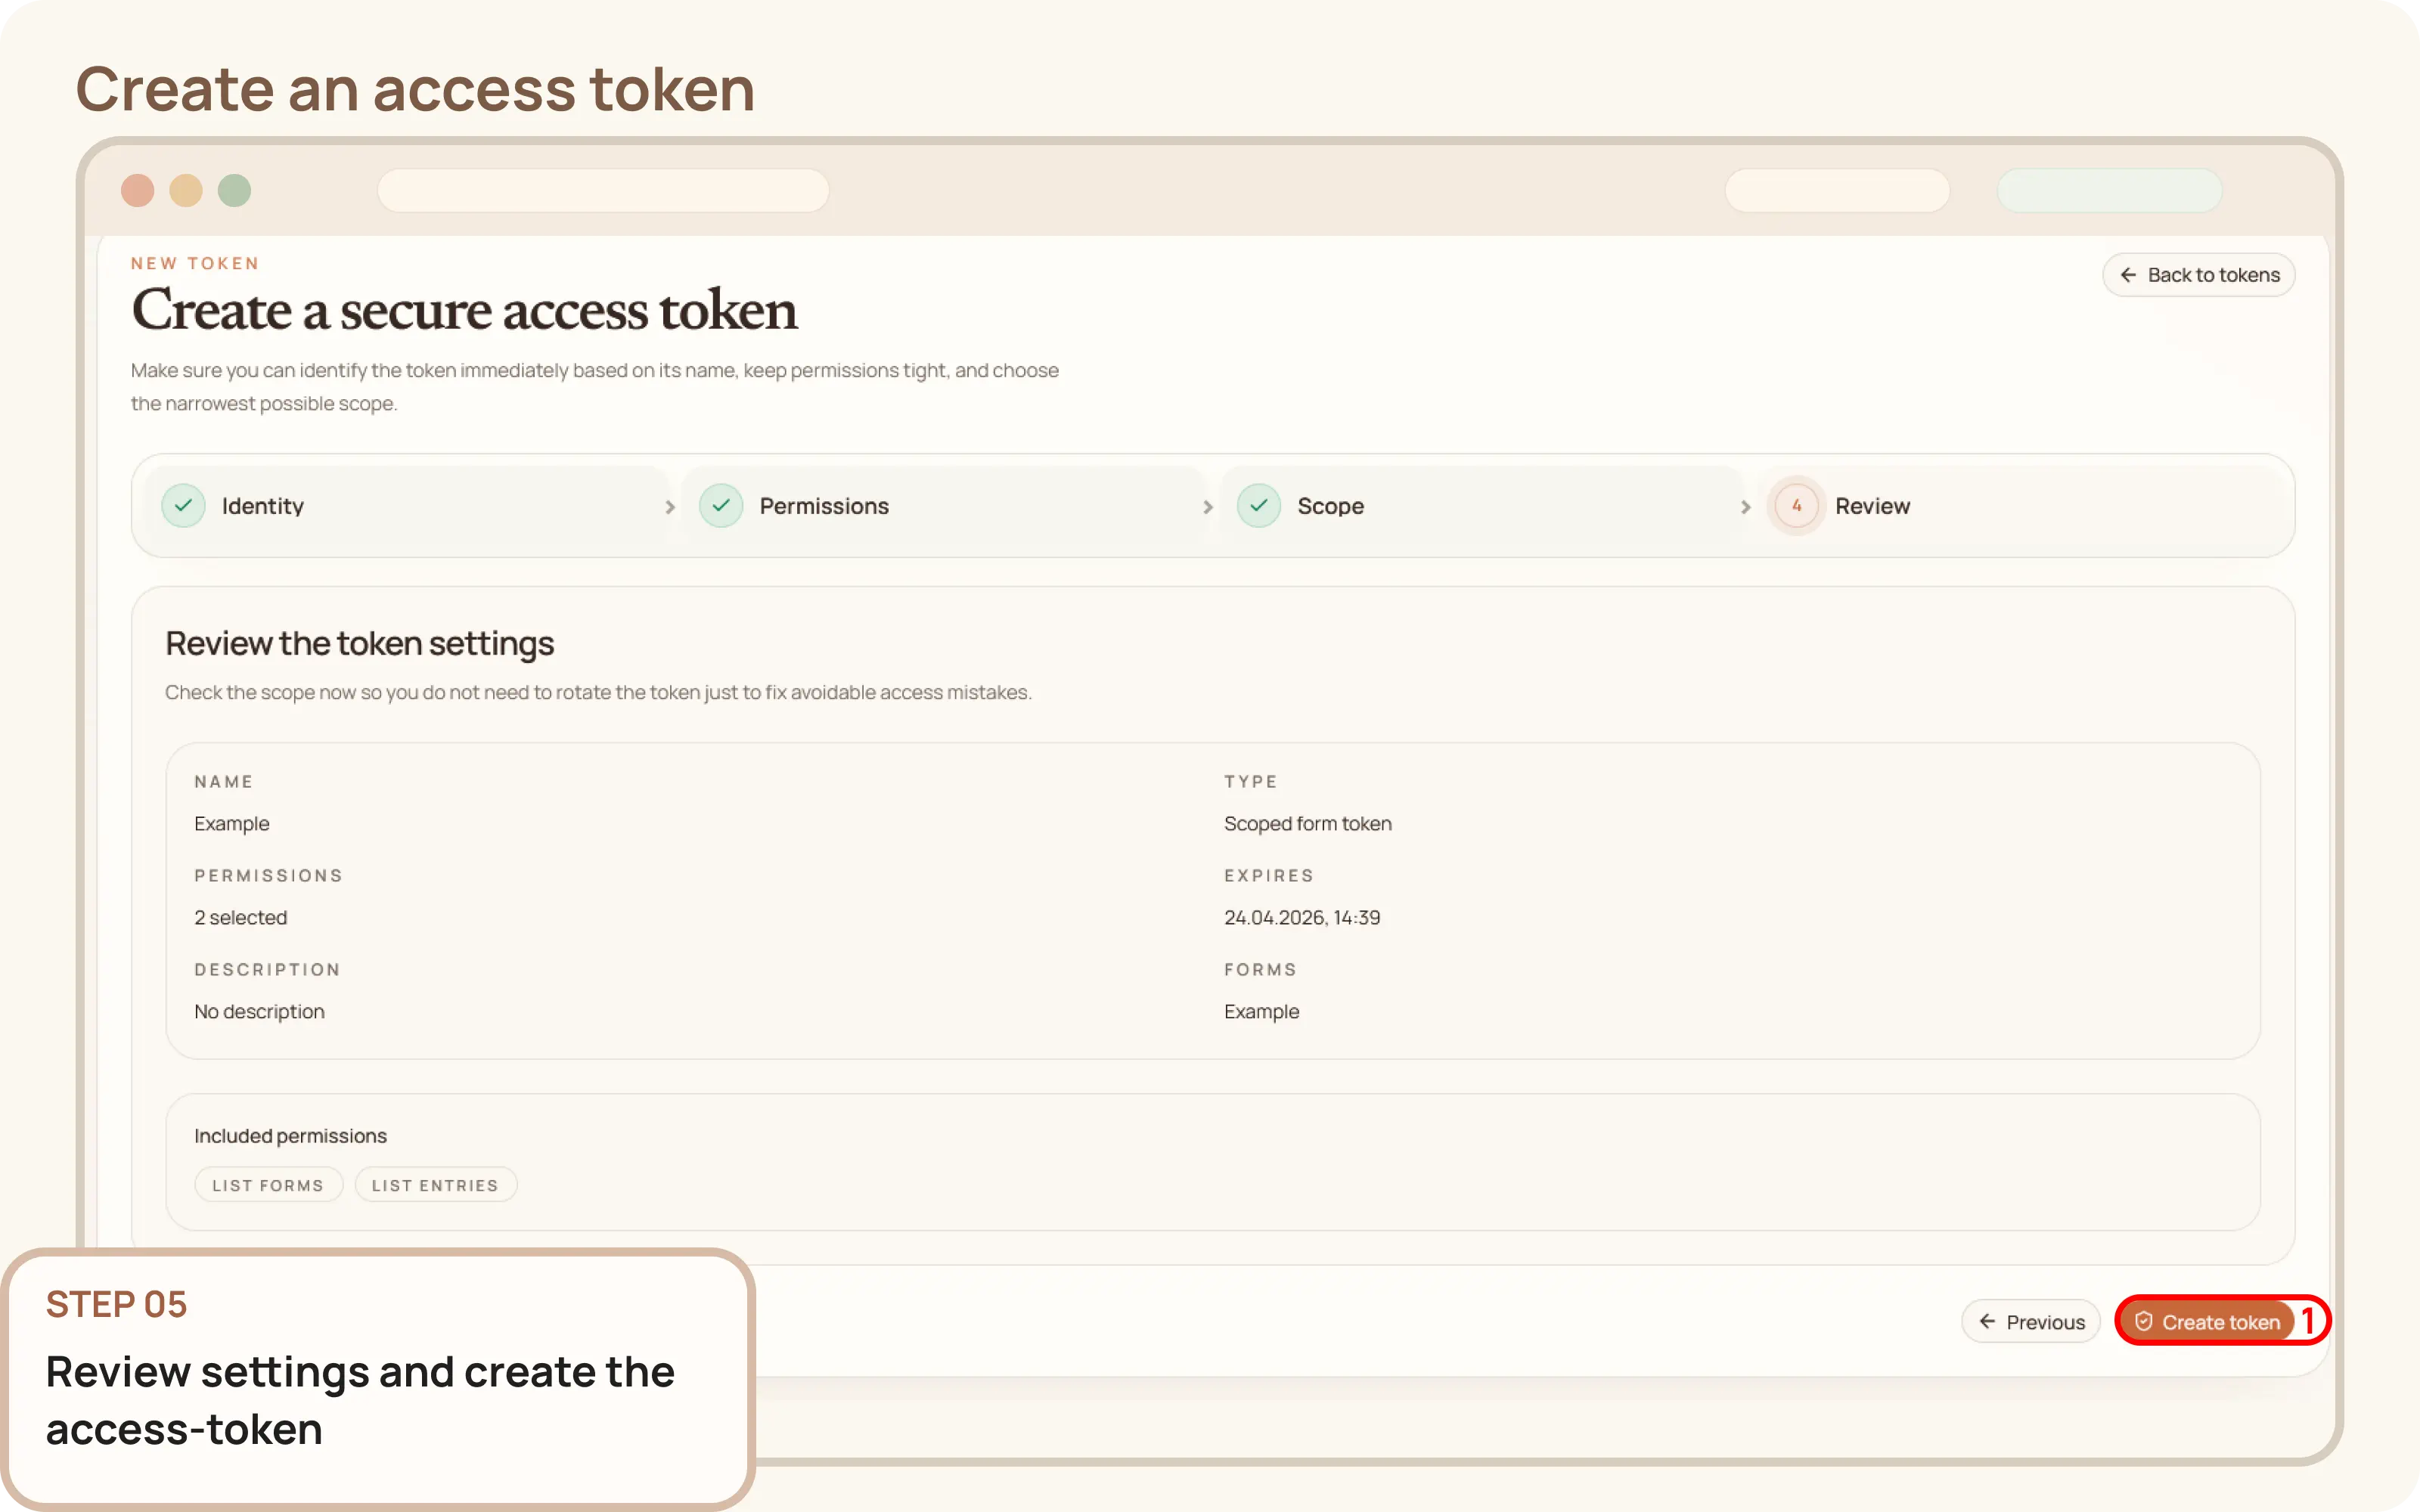
Task: Click the Back to tokens link
Action: click(x=2199, y=275)
